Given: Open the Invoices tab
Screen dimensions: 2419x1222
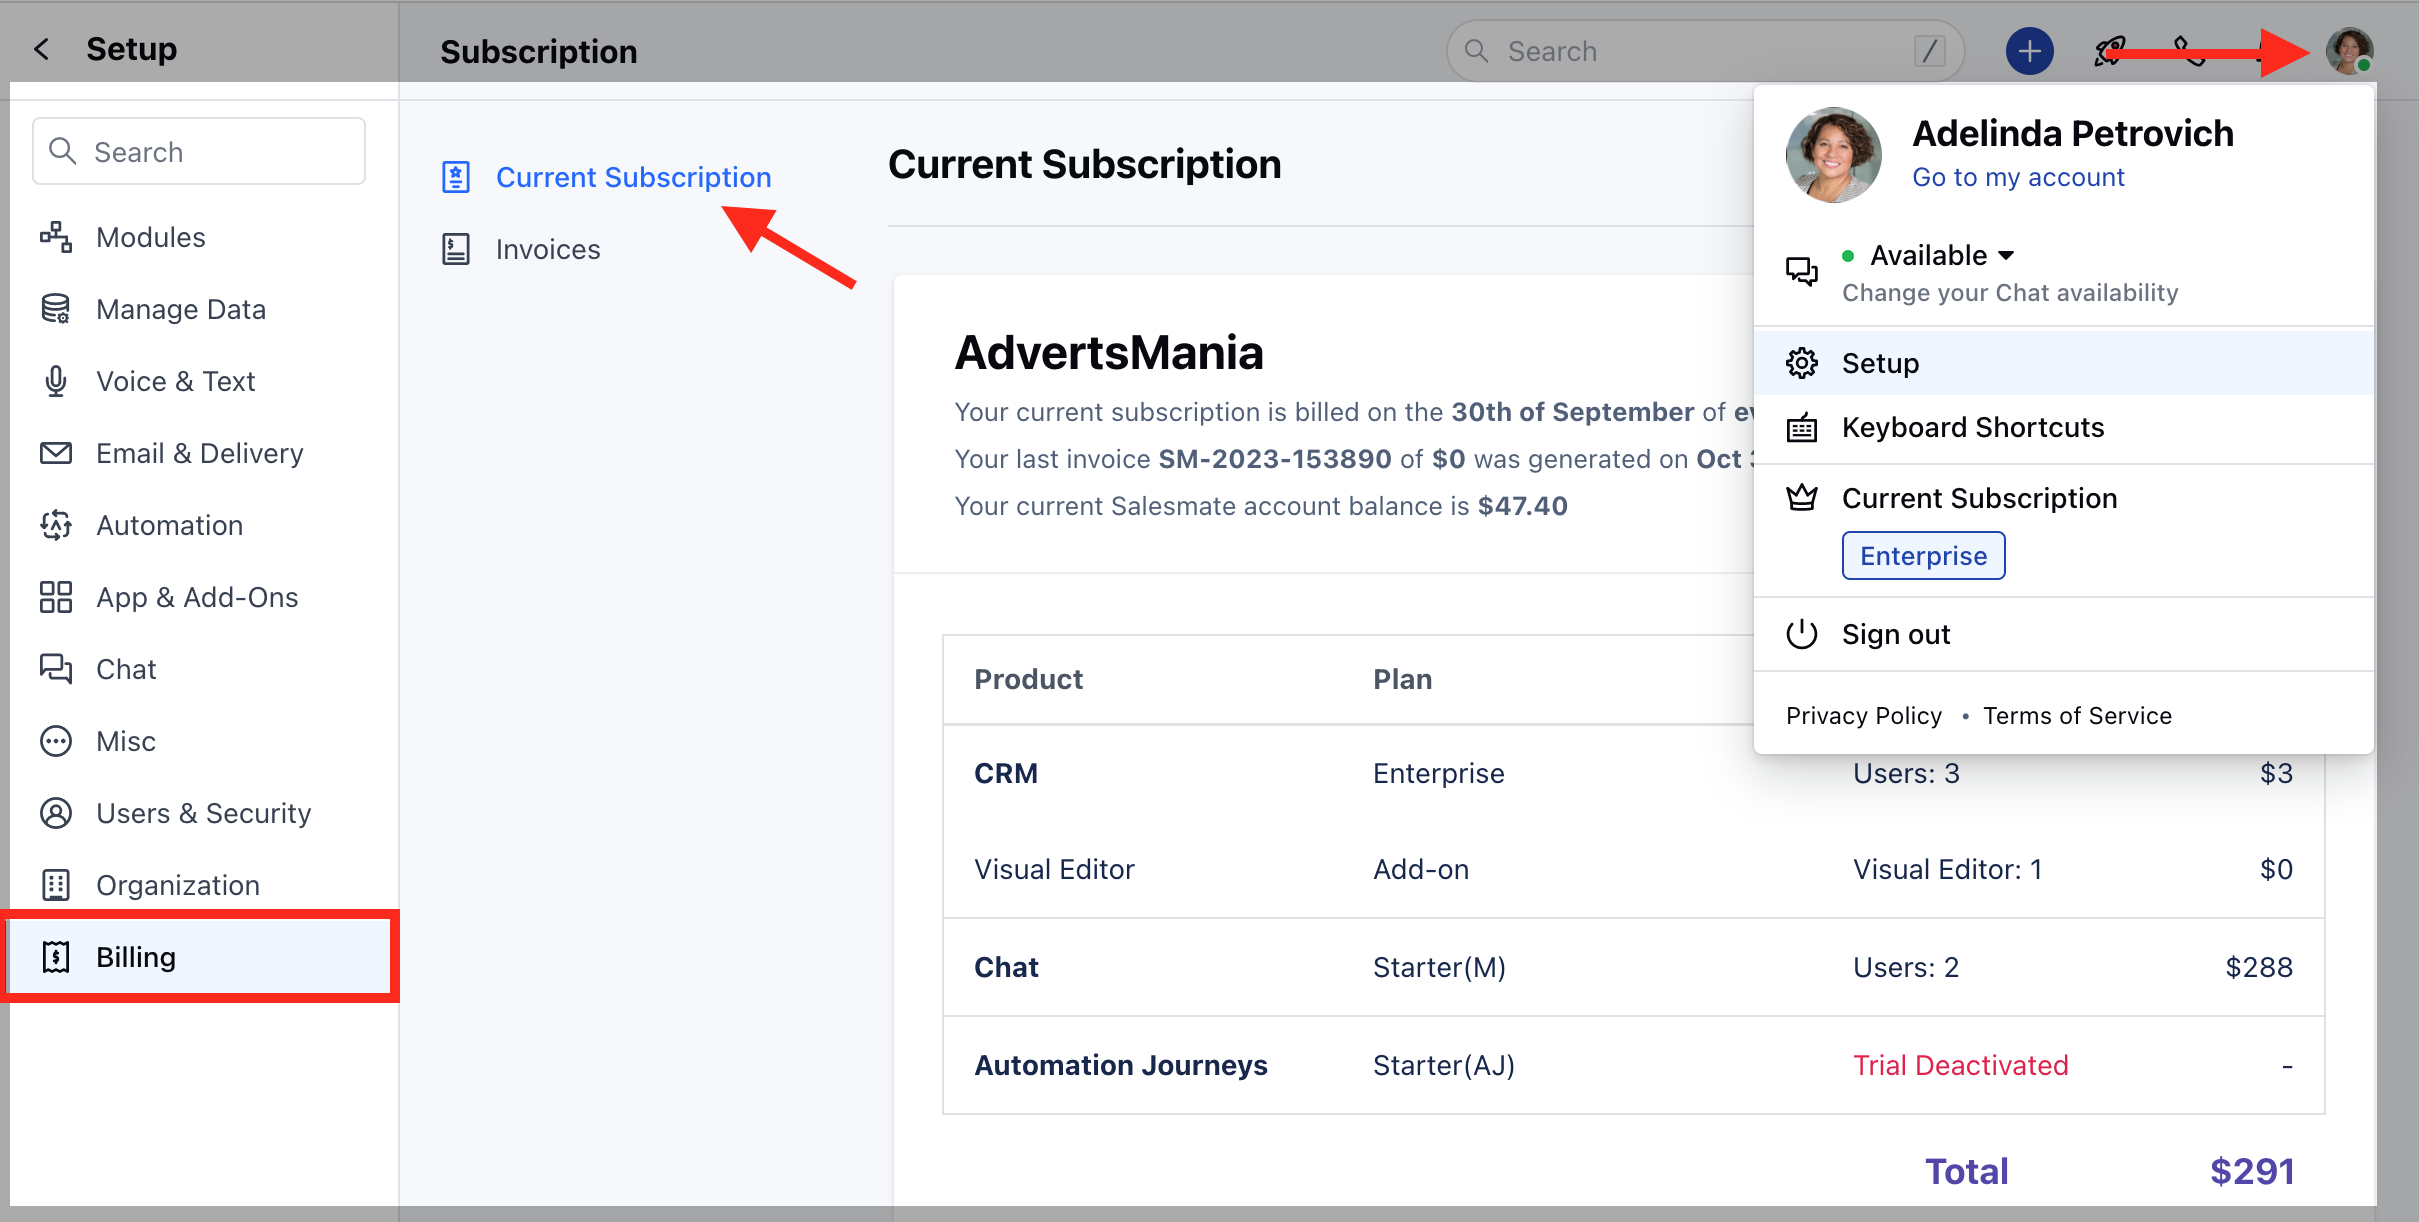Looking at the screenshot, I should coord(547,249).
